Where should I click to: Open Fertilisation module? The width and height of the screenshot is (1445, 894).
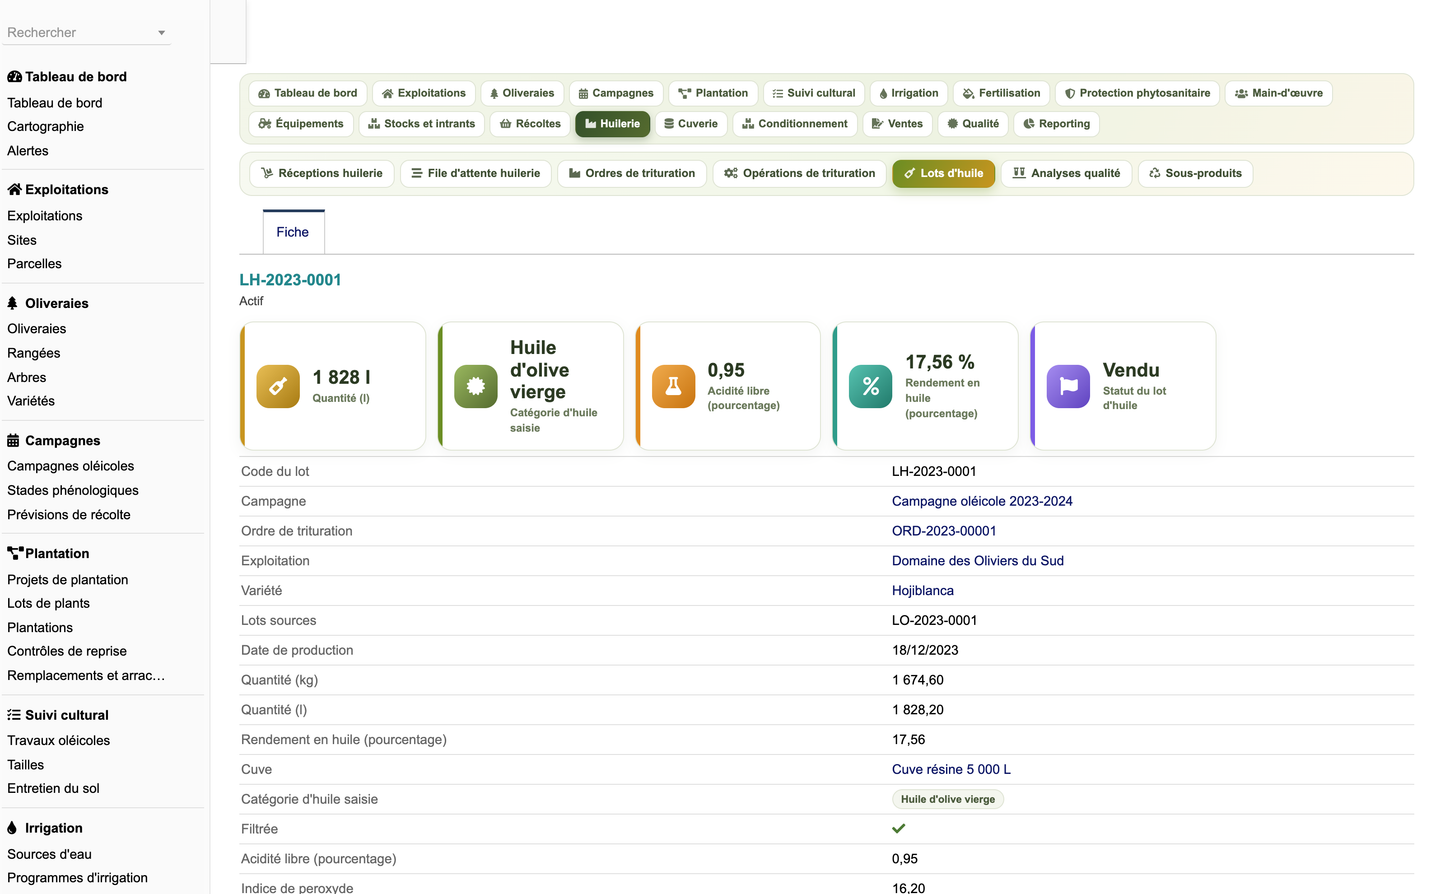click(1002, 93)
